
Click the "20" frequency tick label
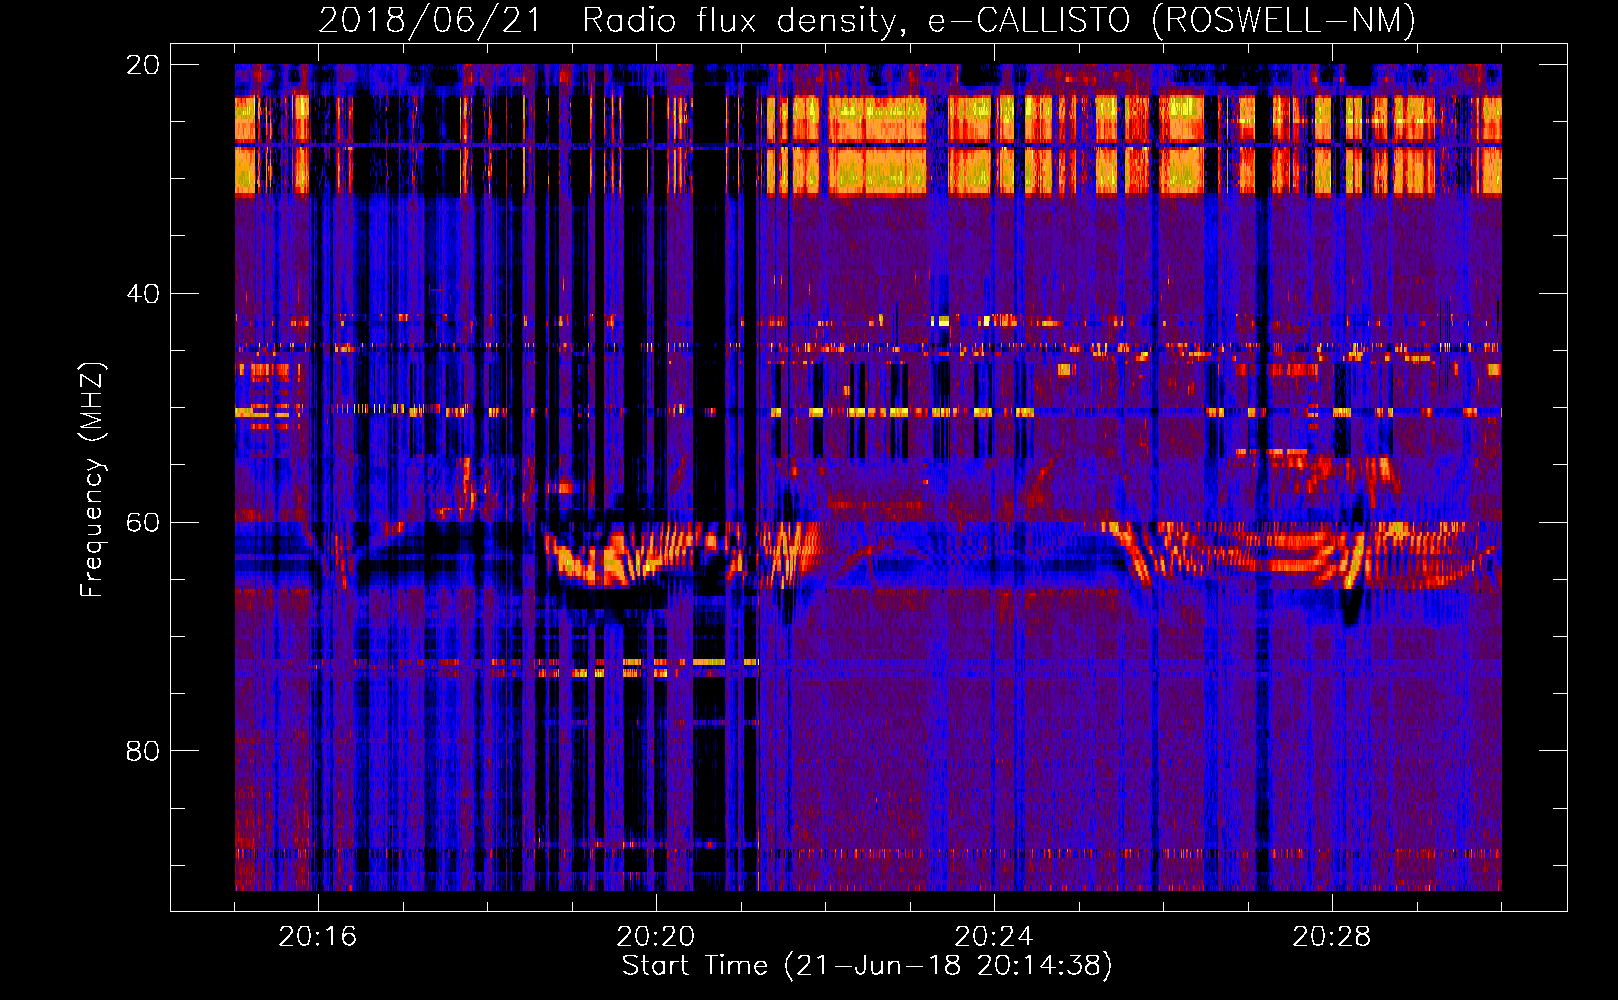pos(142,65)
